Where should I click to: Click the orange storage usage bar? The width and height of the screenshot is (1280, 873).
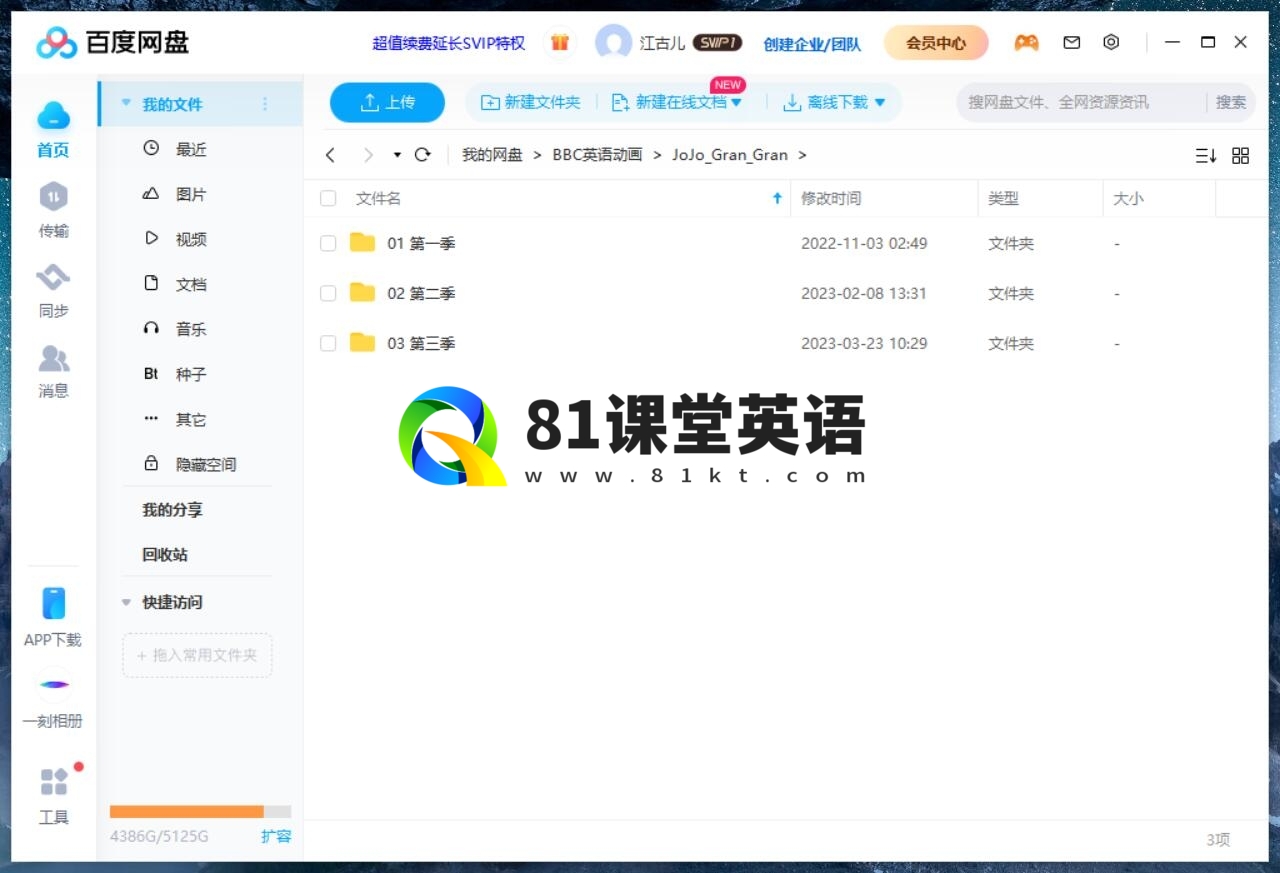187,812
